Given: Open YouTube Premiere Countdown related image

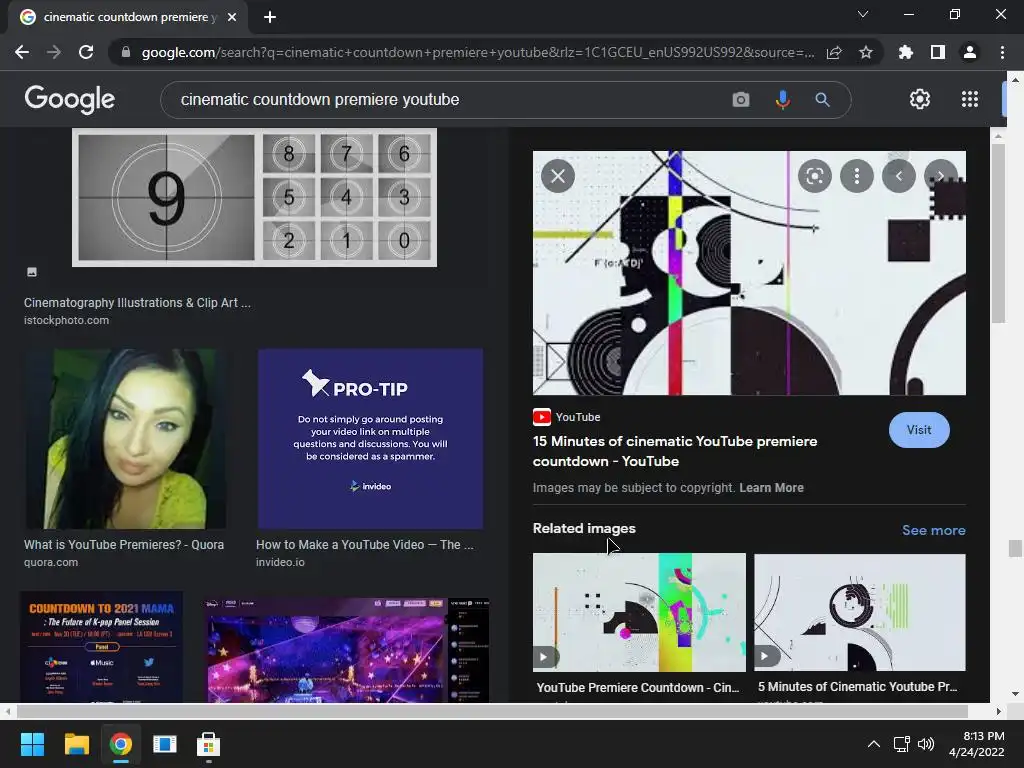Looking at the screenshot, I should point(639,613).
